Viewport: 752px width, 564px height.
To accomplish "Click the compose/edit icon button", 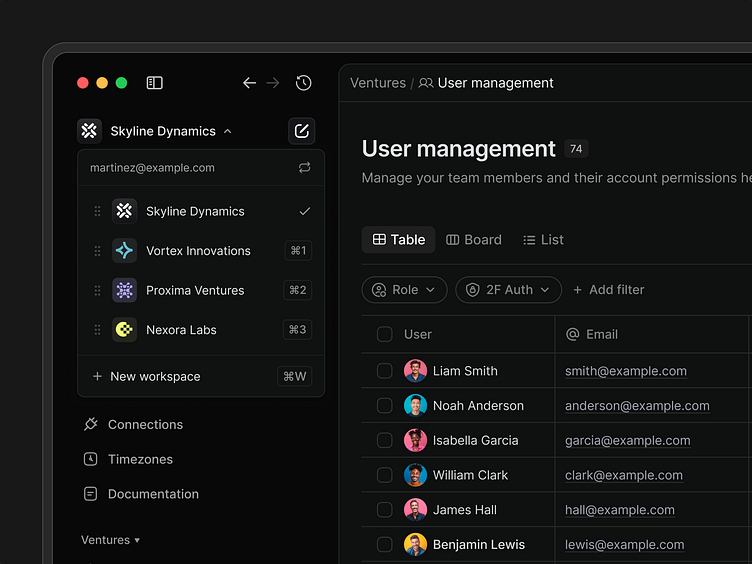I will pyautogui.click(x=302, y=131).
